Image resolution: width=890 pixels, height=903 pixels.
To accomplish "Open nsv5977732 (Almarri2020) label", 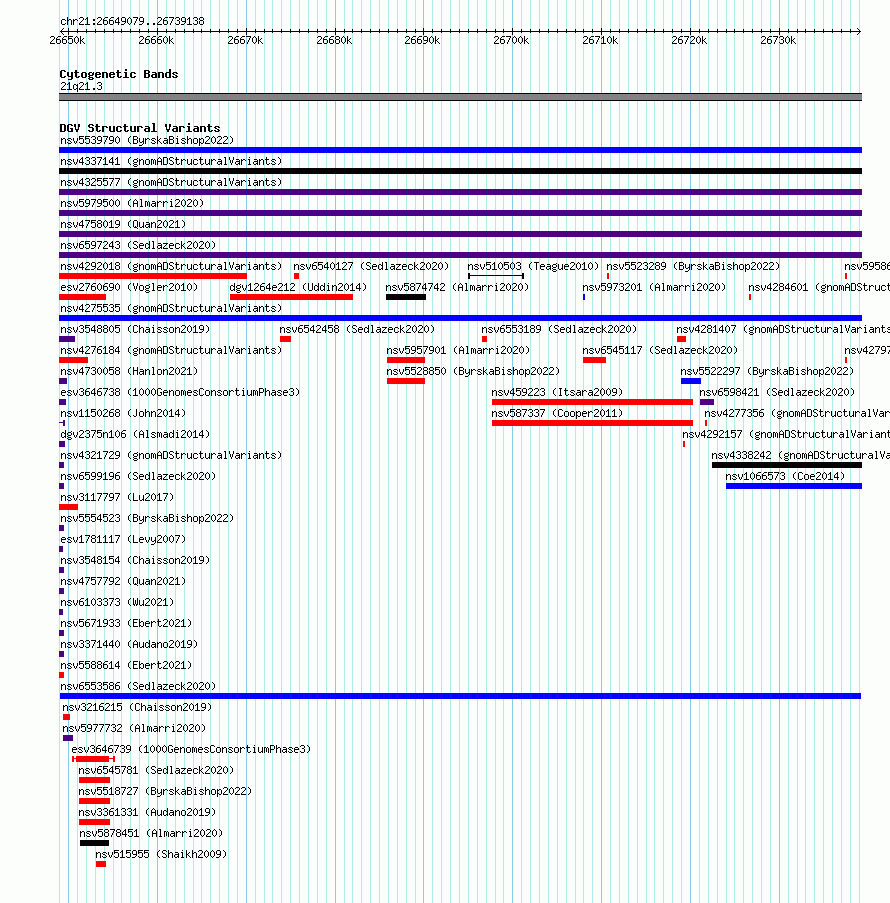I will 134,728.
